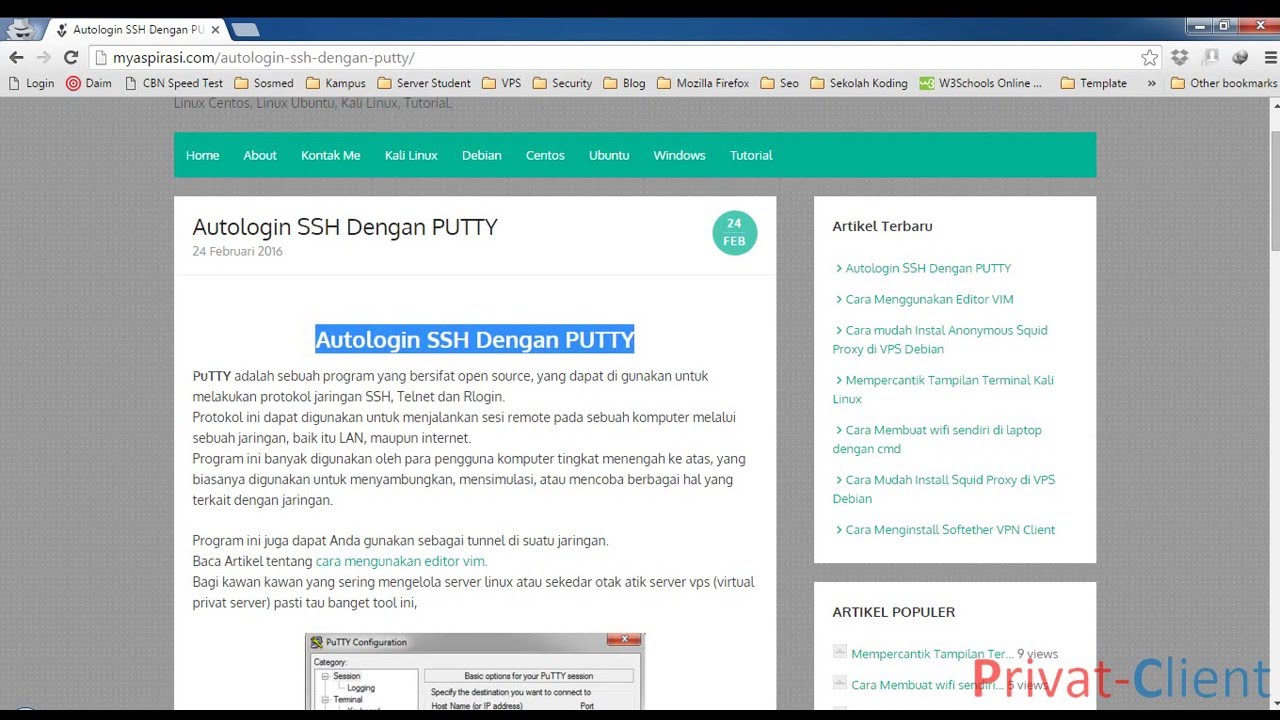Viewport: 1280px width, 720px height.
Task: Open the Sosmed bookmark folder
Action: coord(264,83)
